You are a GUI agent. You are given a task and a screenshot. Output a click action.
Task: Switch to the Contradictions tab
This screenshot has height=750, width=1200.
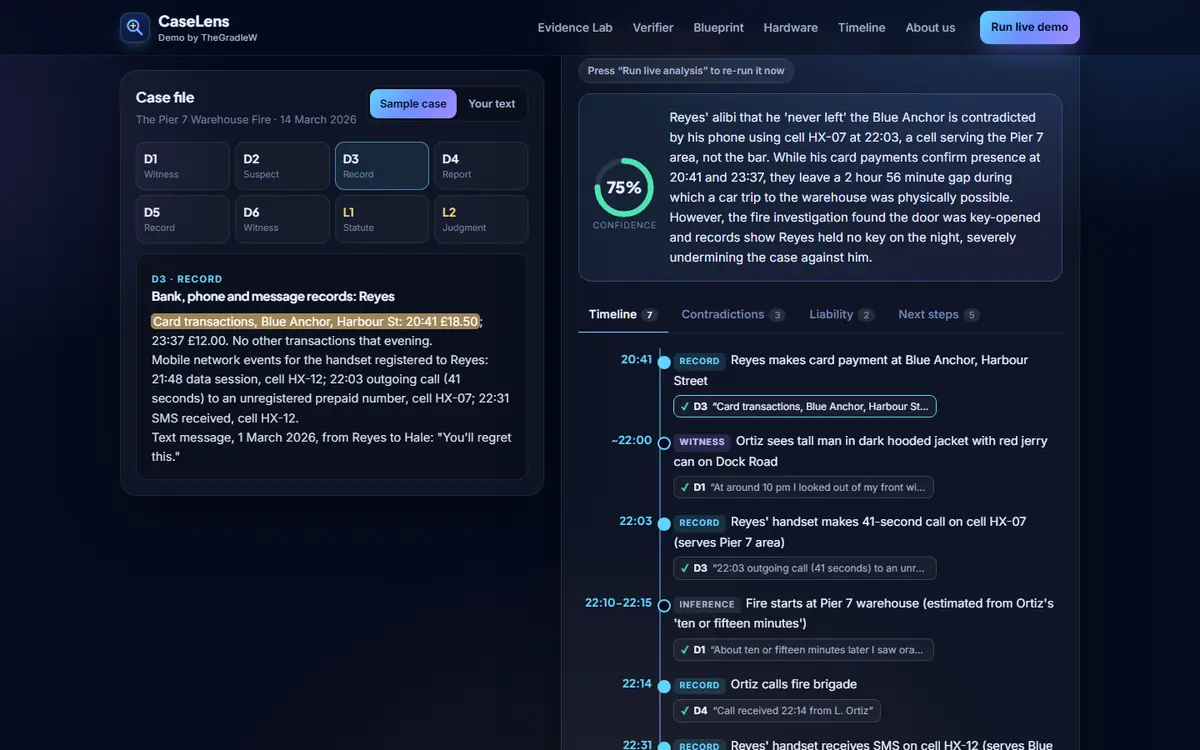[x=733, y=315]
